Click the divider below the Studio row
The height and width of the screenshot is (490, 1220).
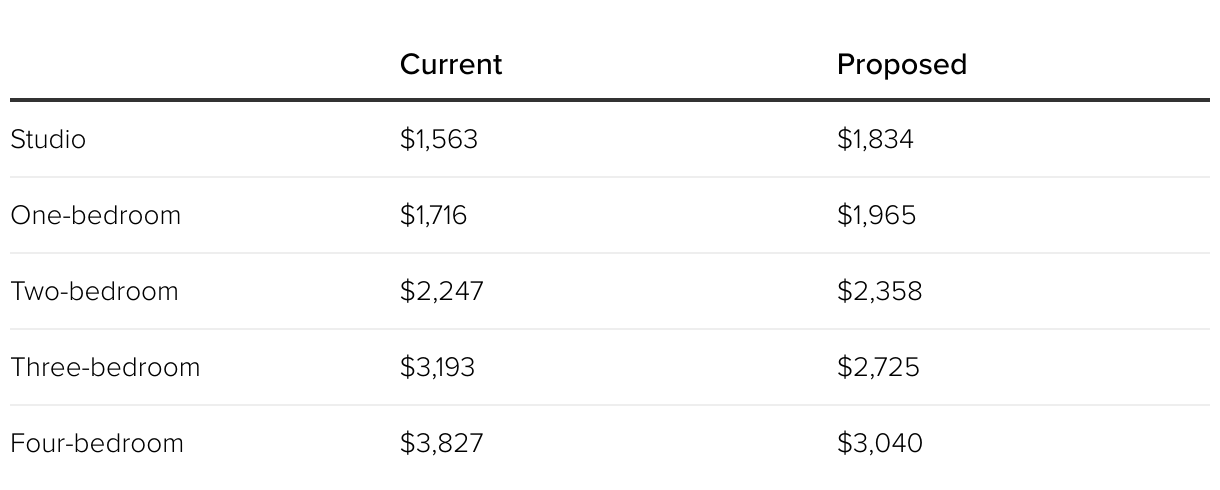click(610, 177)
